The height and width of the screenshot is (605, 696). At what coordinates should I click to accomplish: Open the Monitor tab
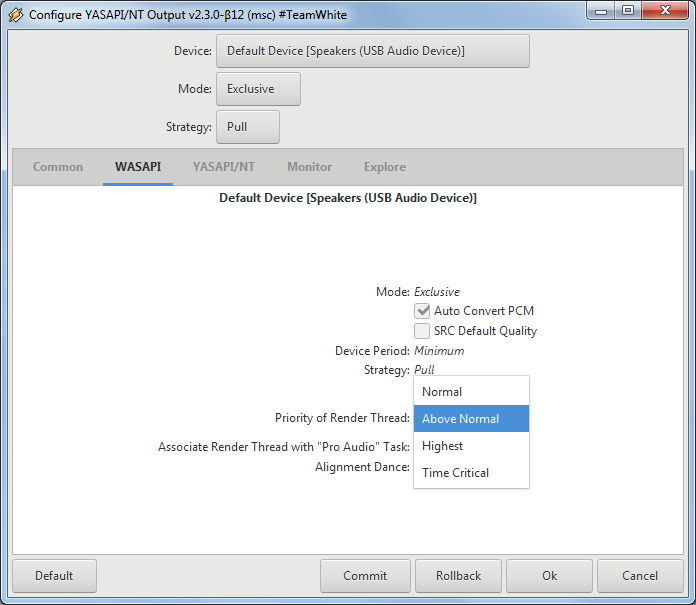(309, 167)
